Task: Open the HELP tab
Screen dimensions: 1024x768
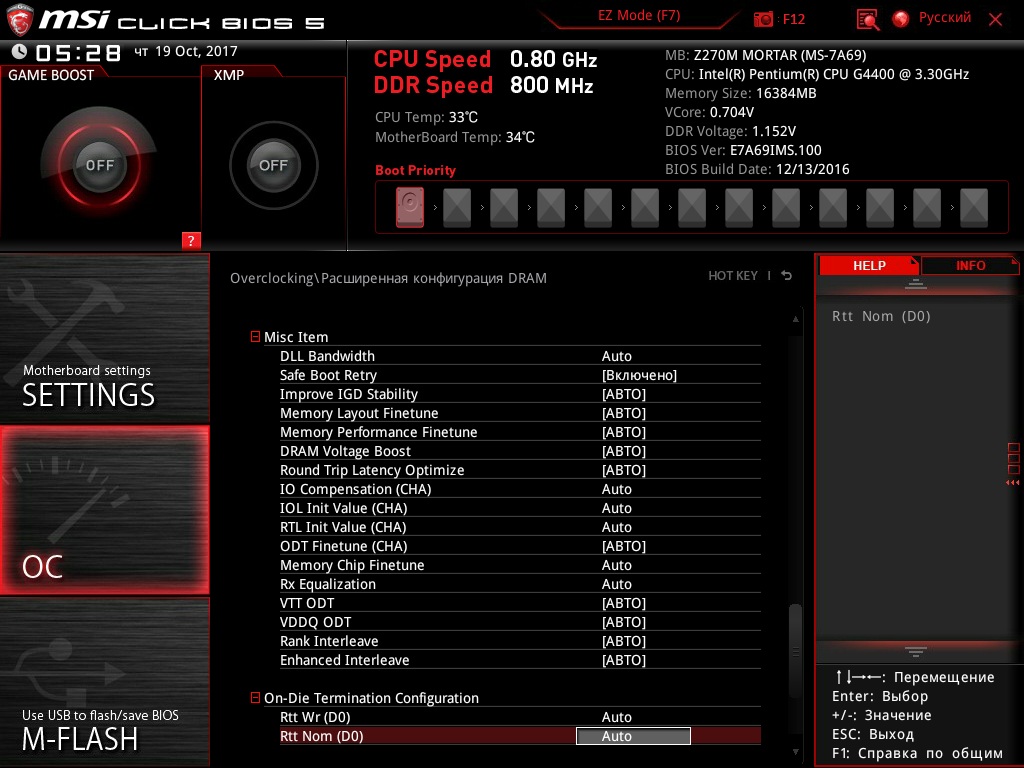Action: [x=869, y=265]
